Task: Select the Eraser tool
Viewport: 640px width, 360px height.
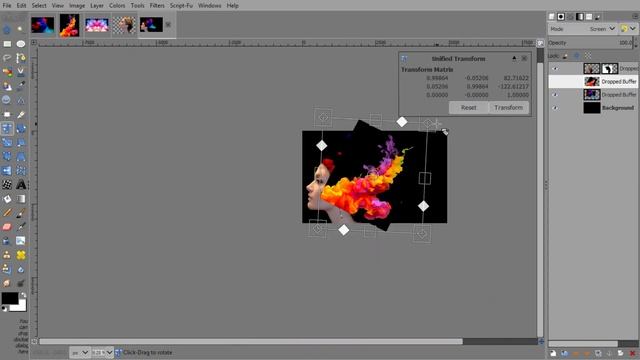Action: 7,227
